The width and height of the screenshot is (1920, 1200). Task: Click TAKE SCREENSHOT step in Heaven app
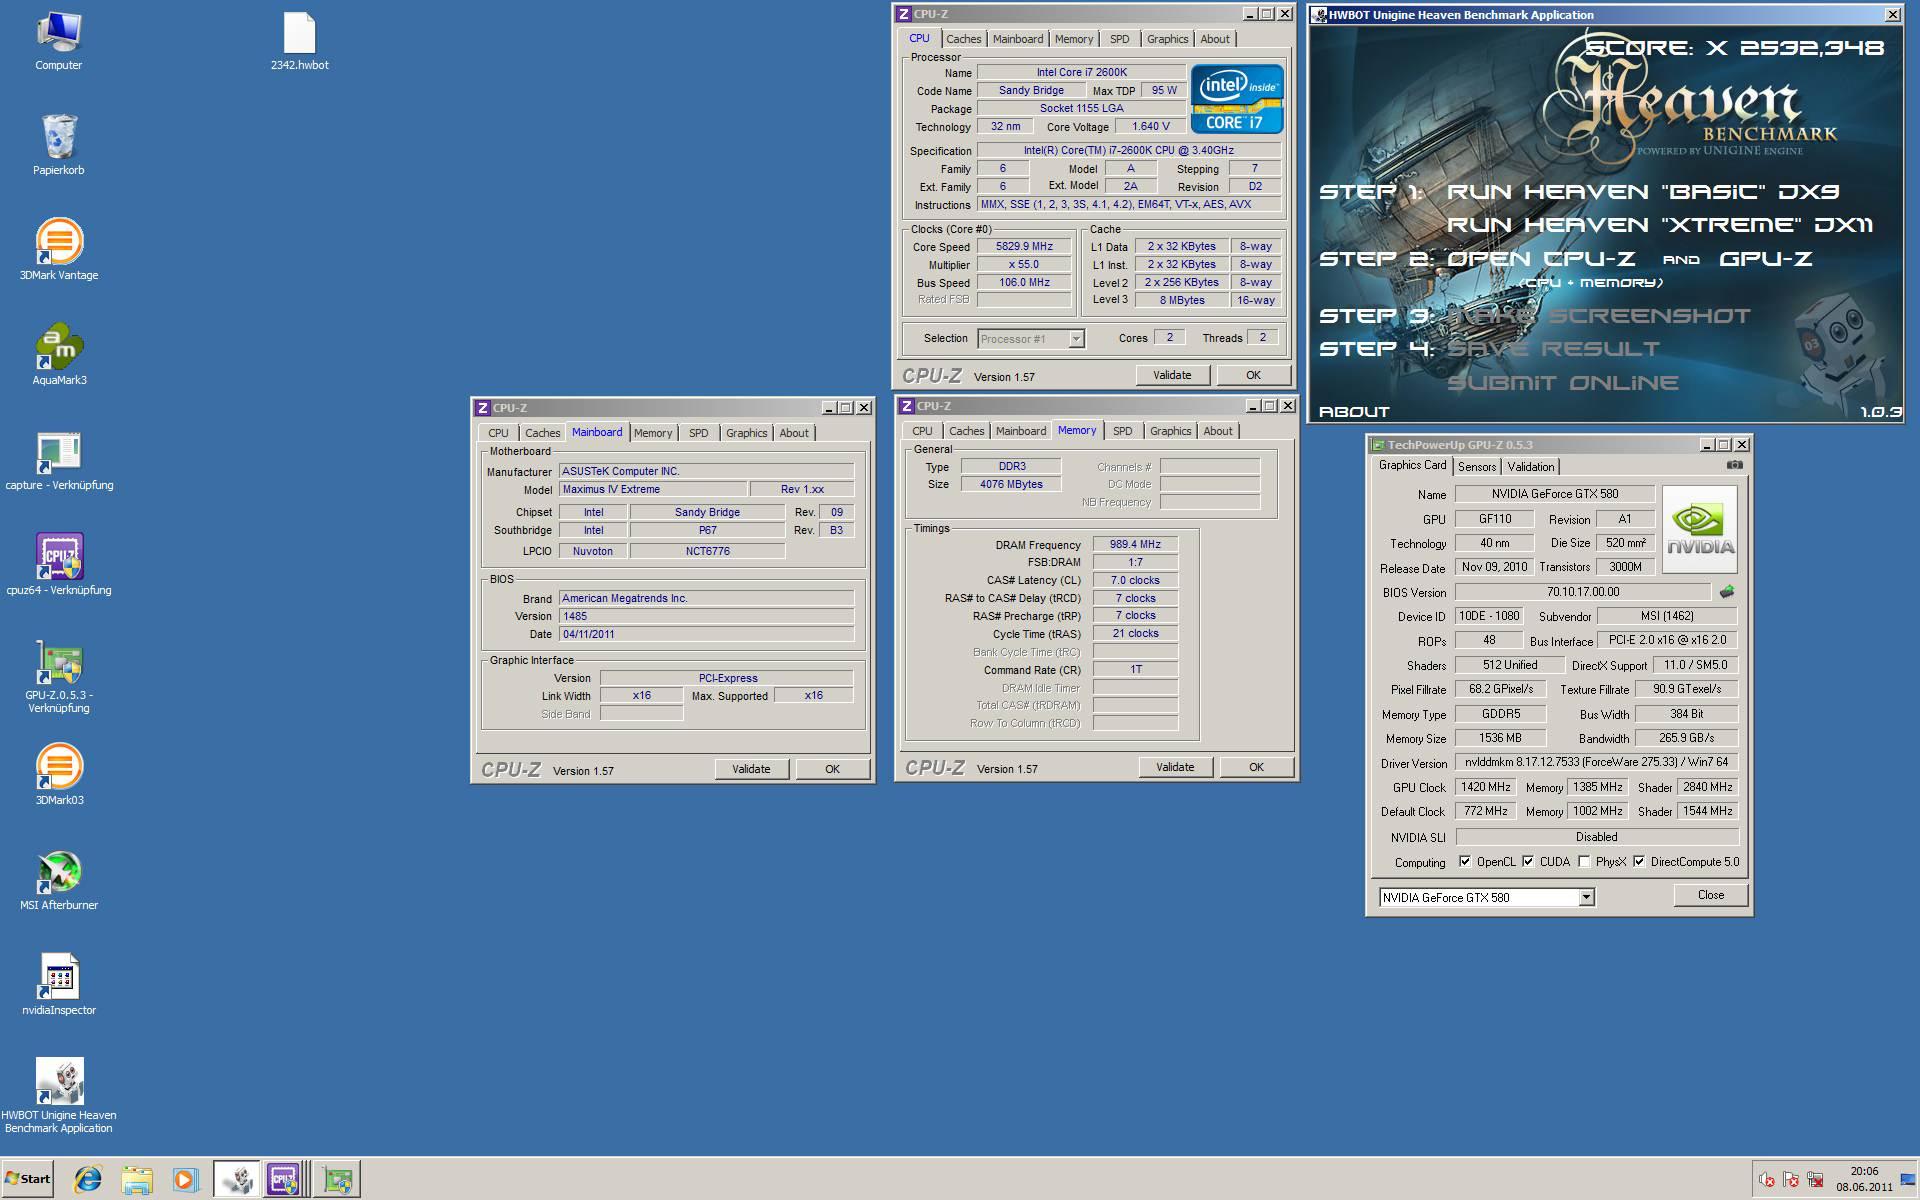pos(1599,315)
